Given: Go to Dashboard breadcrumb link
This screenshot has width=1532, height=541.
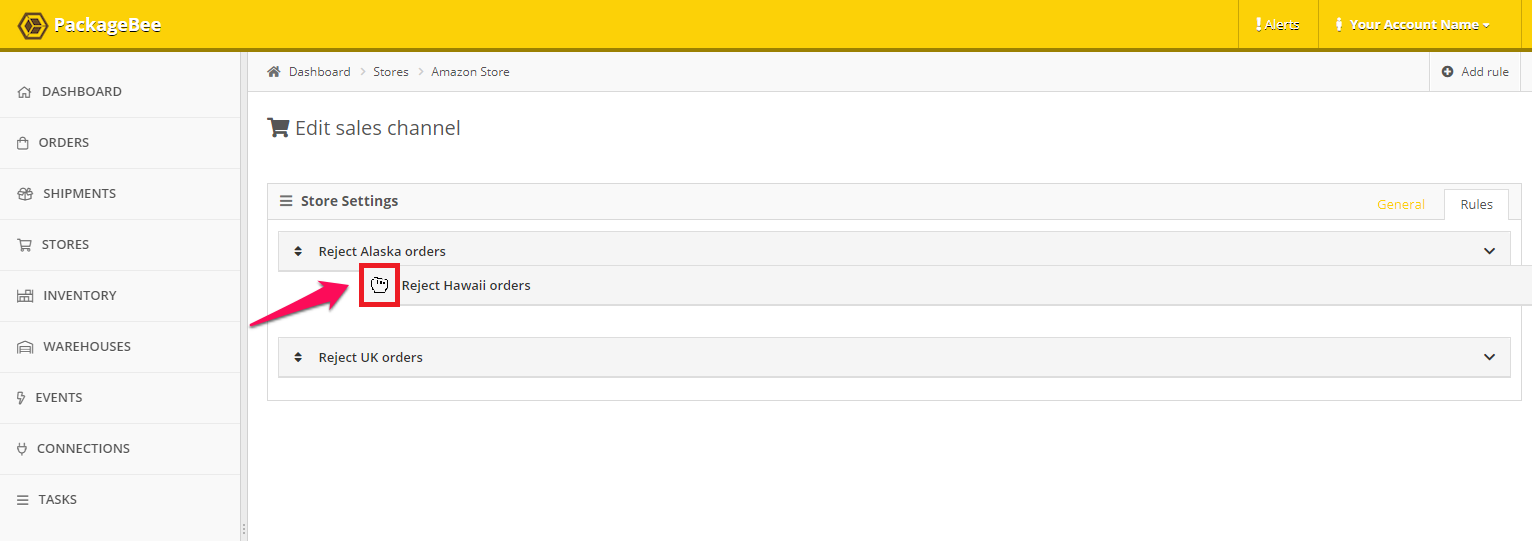Looking at the screenshot, I should (x=320, y=72).
